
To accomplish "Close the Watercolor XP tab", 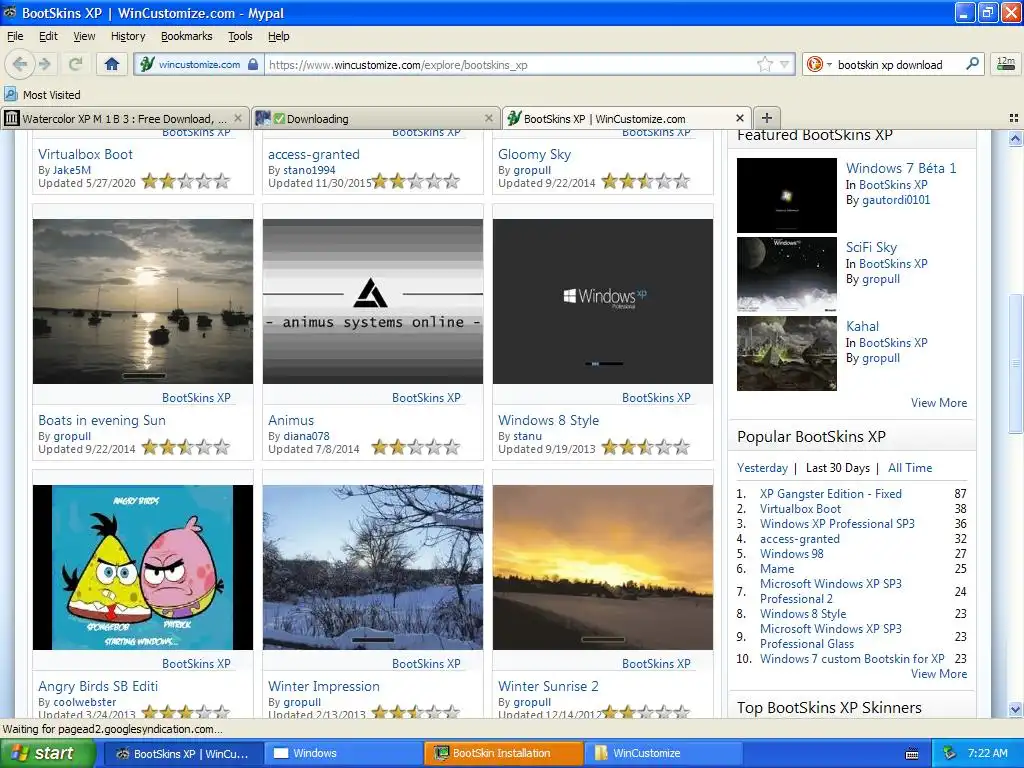I will [238, 118].
